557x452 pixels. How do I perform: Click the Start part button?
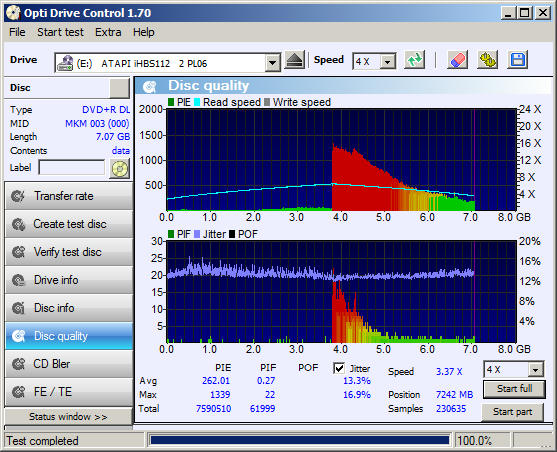(512, 412)
